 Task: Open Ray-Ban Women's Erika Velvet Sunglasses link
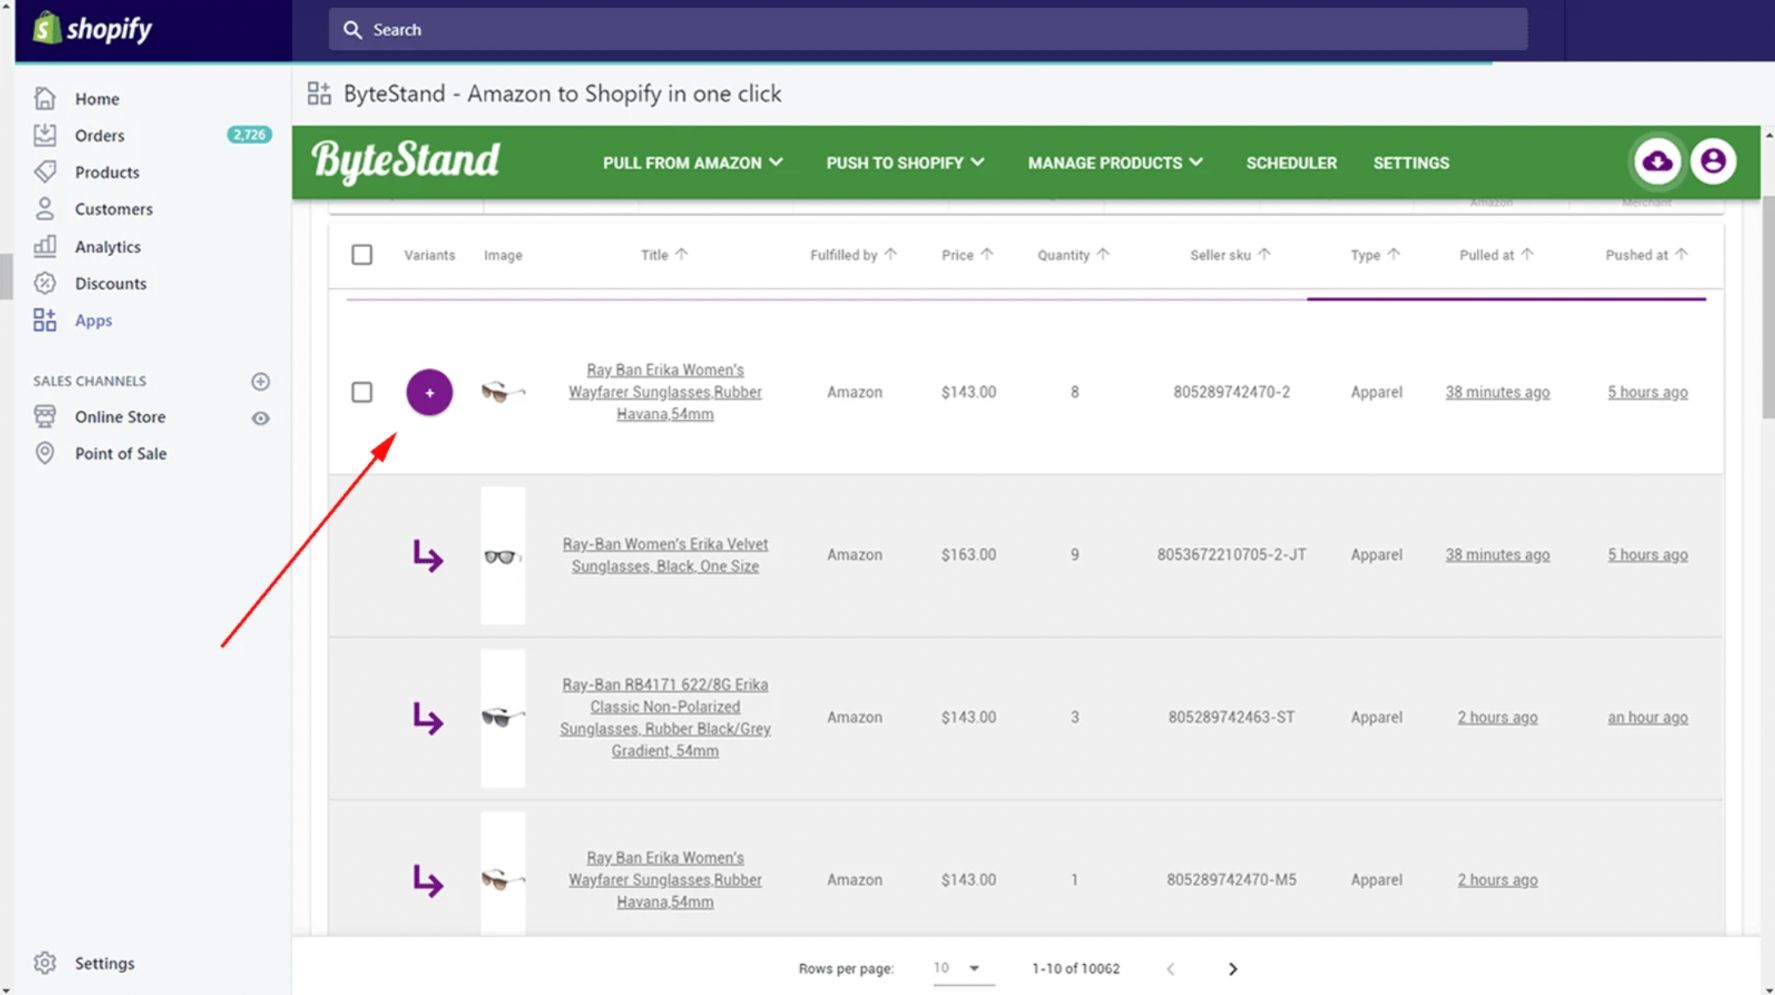tap(665, 555)
